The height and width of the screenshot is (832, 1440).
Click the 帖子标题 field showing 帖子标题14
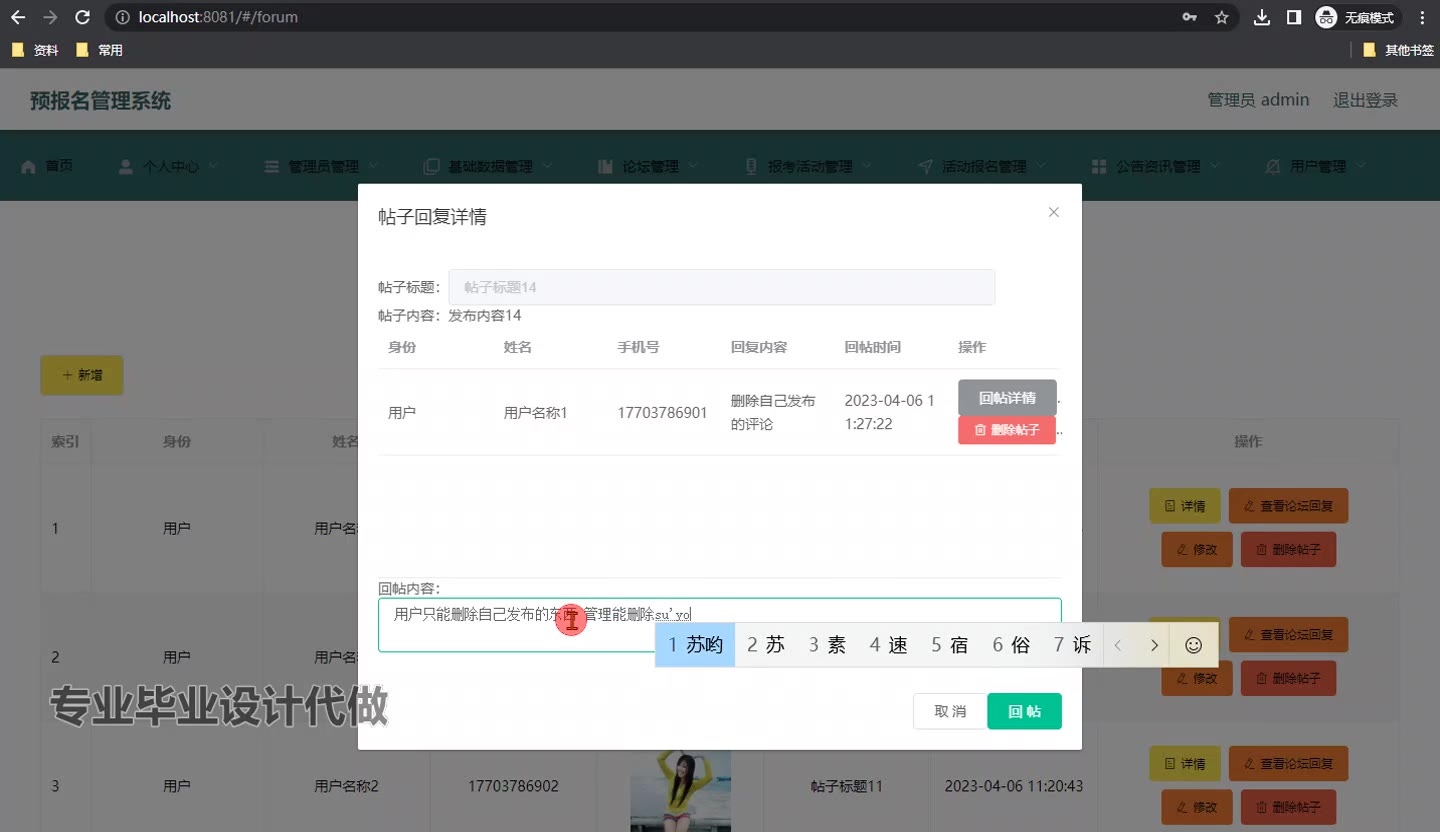pyautogui.click(x=721, y=287)
